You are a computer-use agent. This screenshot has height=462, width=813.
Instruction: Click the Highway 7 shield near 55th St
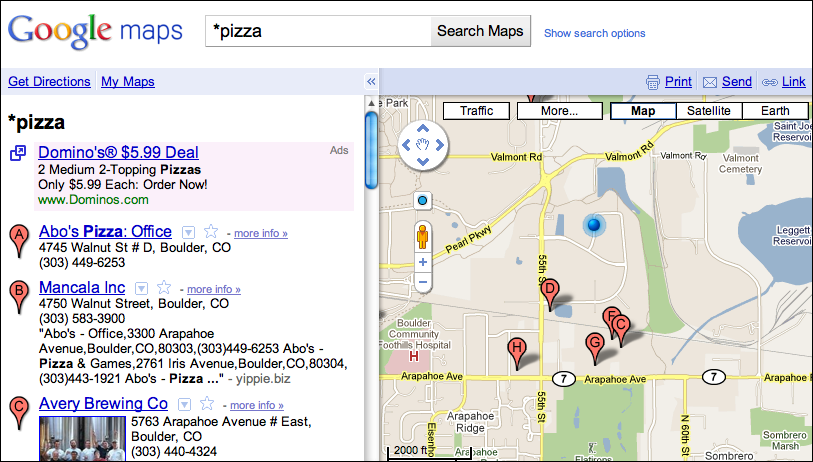click(564, 379)
